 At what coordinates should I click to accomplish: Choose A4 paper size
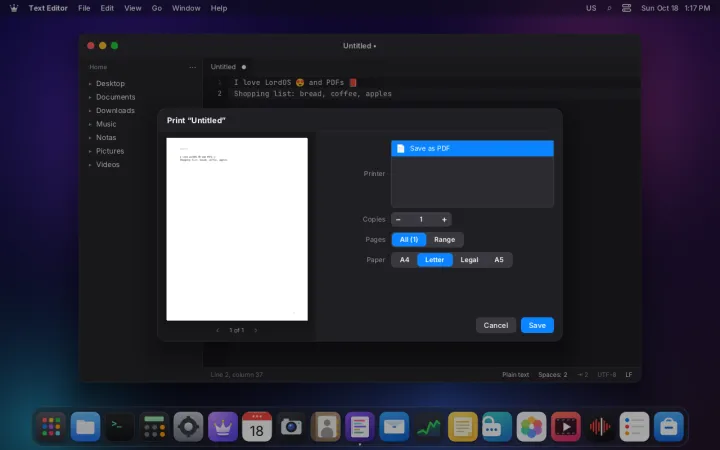click(x=404, y=259)
